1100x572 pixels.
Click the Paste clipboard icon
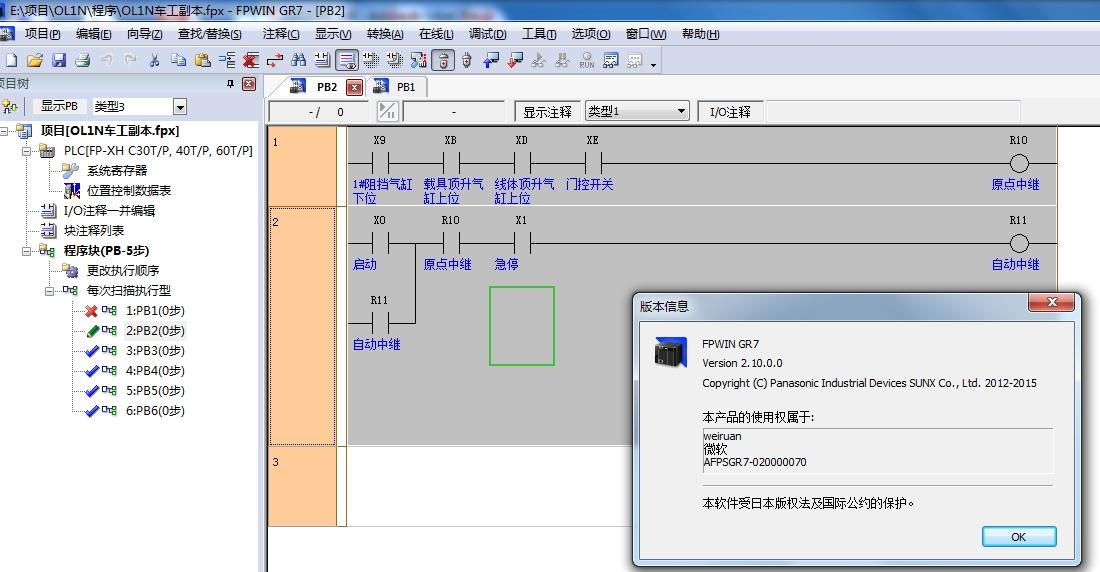point(203,60)
